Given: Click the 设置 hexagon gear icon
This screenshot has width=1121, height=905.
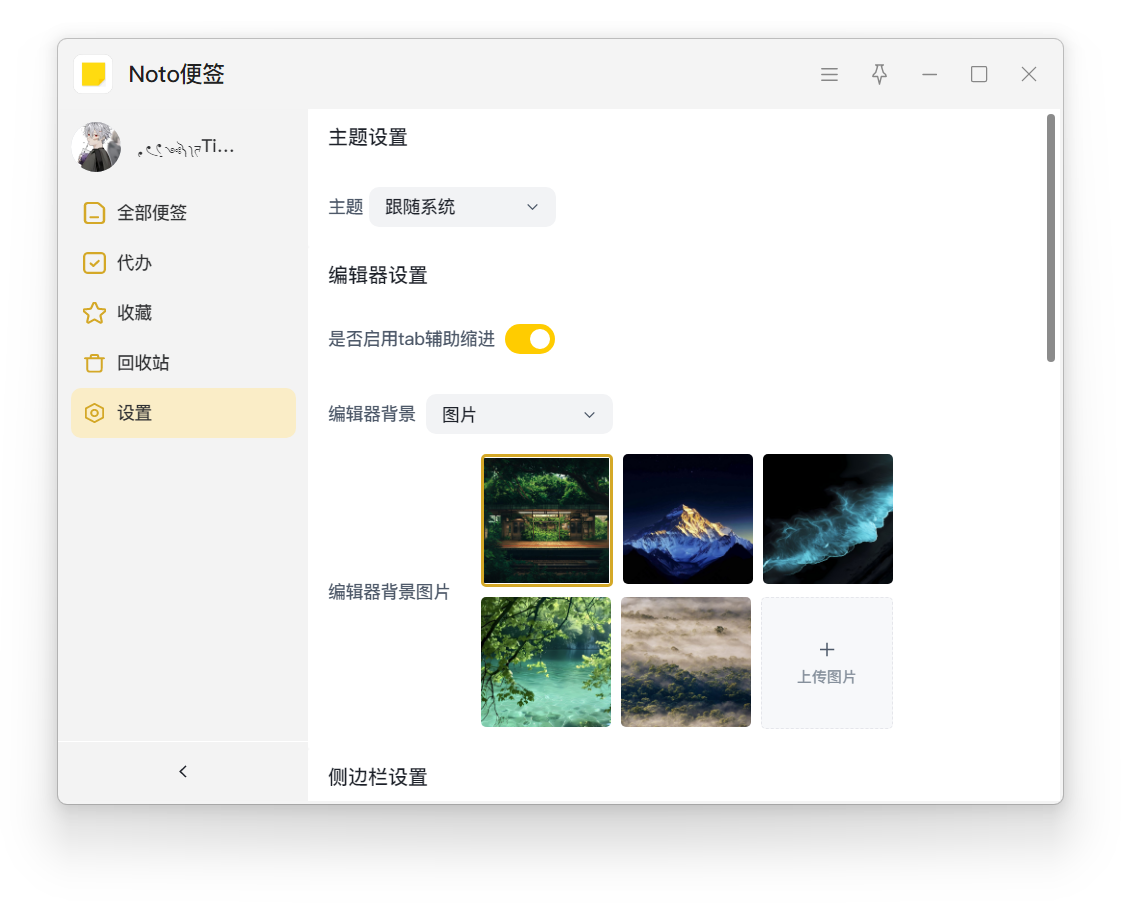Looking at the screenshot, I should click(94, 413).
